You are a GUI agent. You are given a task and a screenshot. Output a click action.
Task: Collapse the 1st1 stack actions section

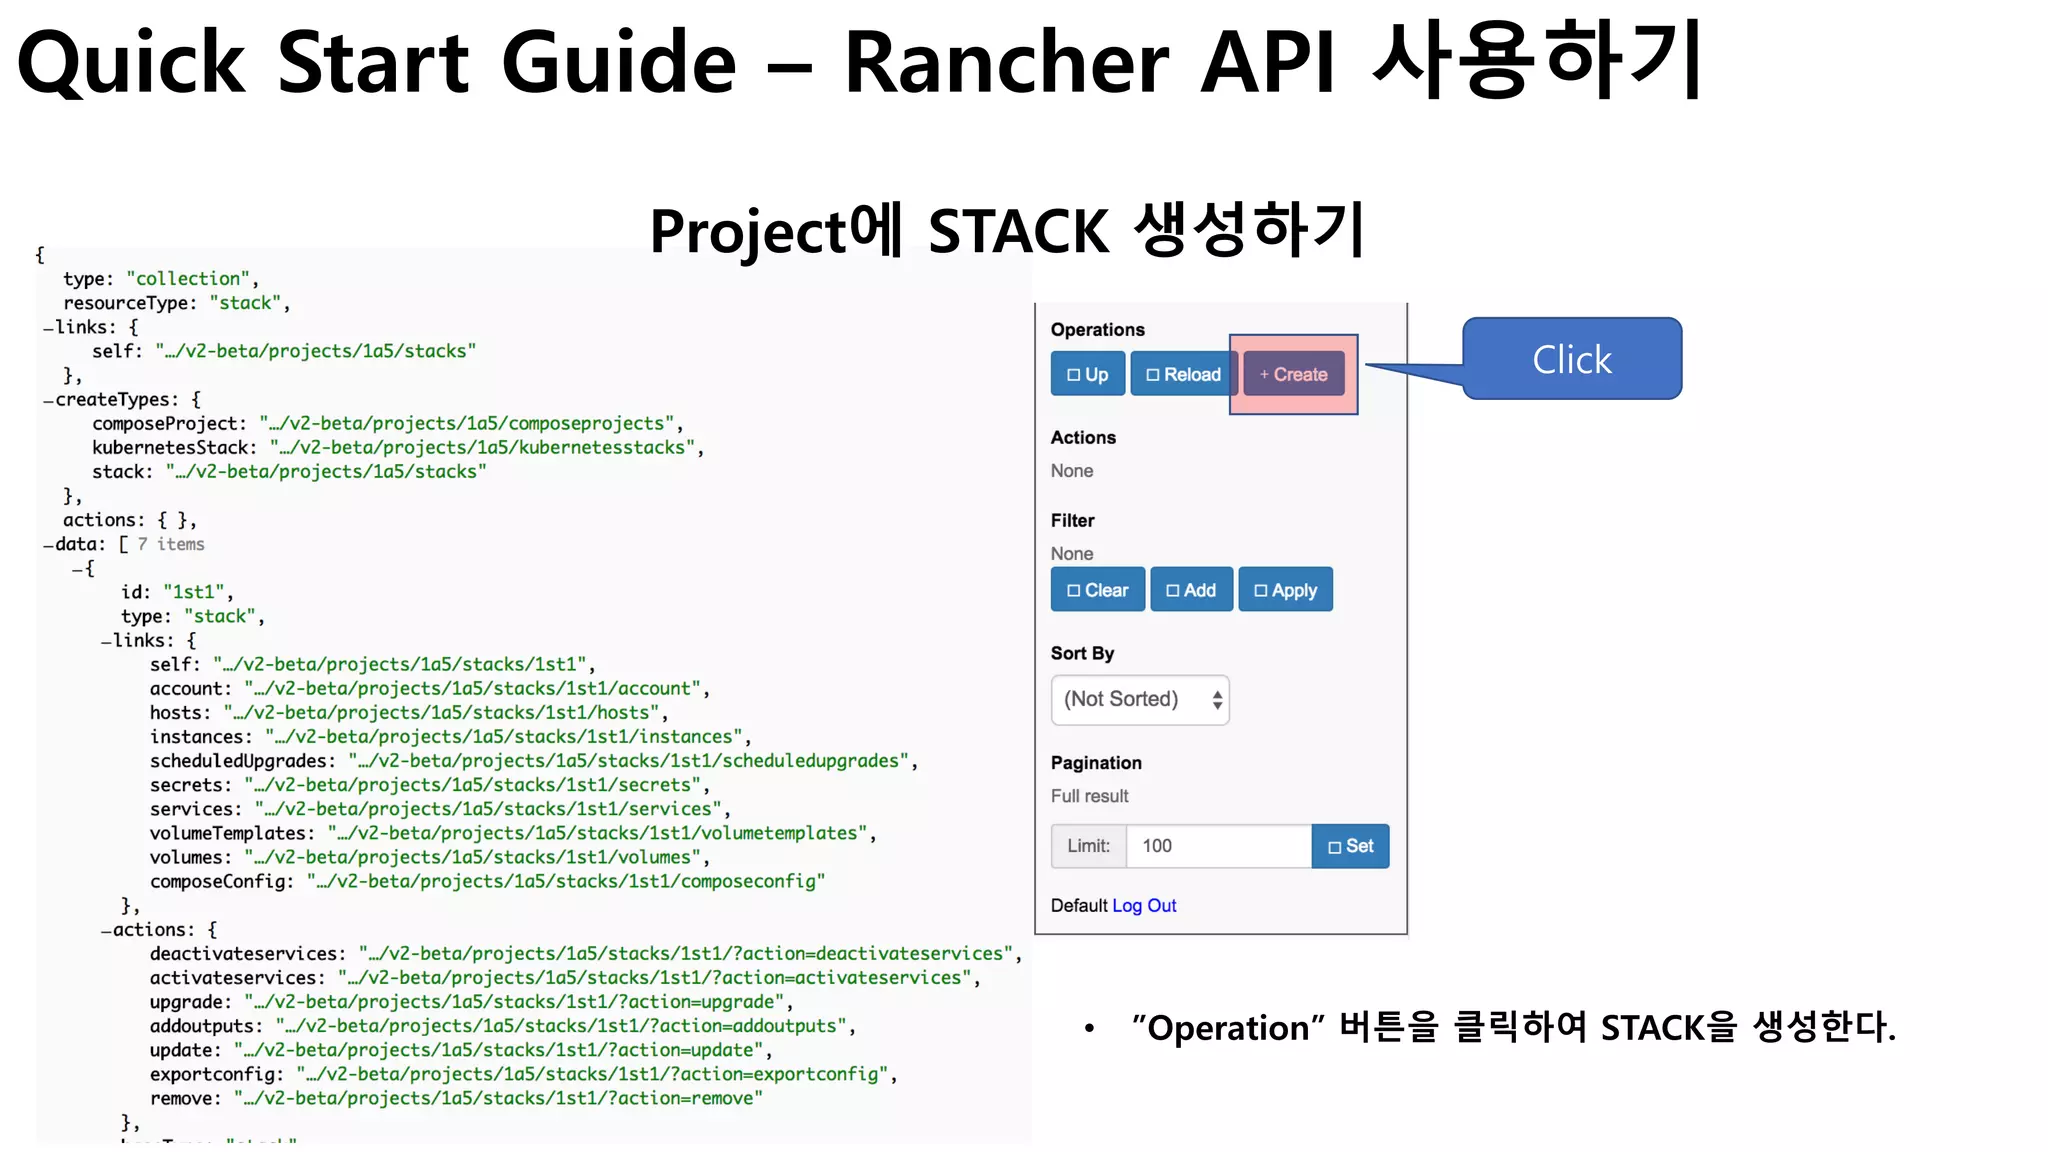click(x=106, y=930)
